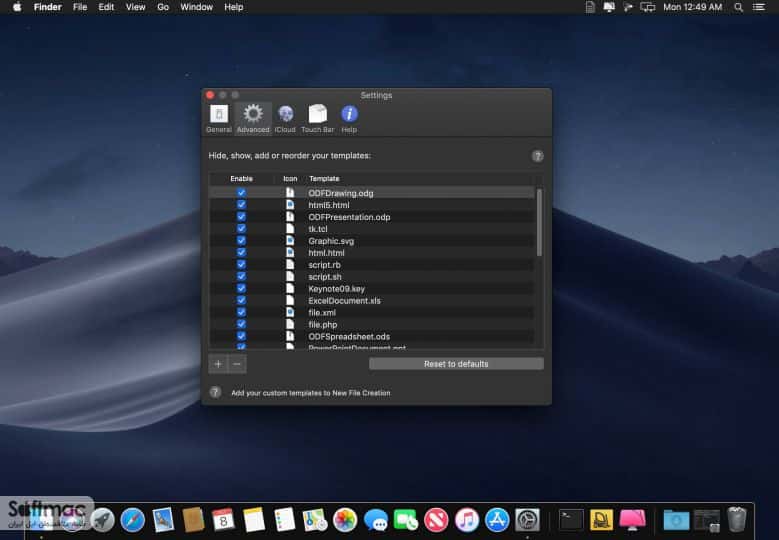The height and width of the screenshot is (540, 779).
Task: Click the question mark icon next to custom templates note
Action: 215,392
